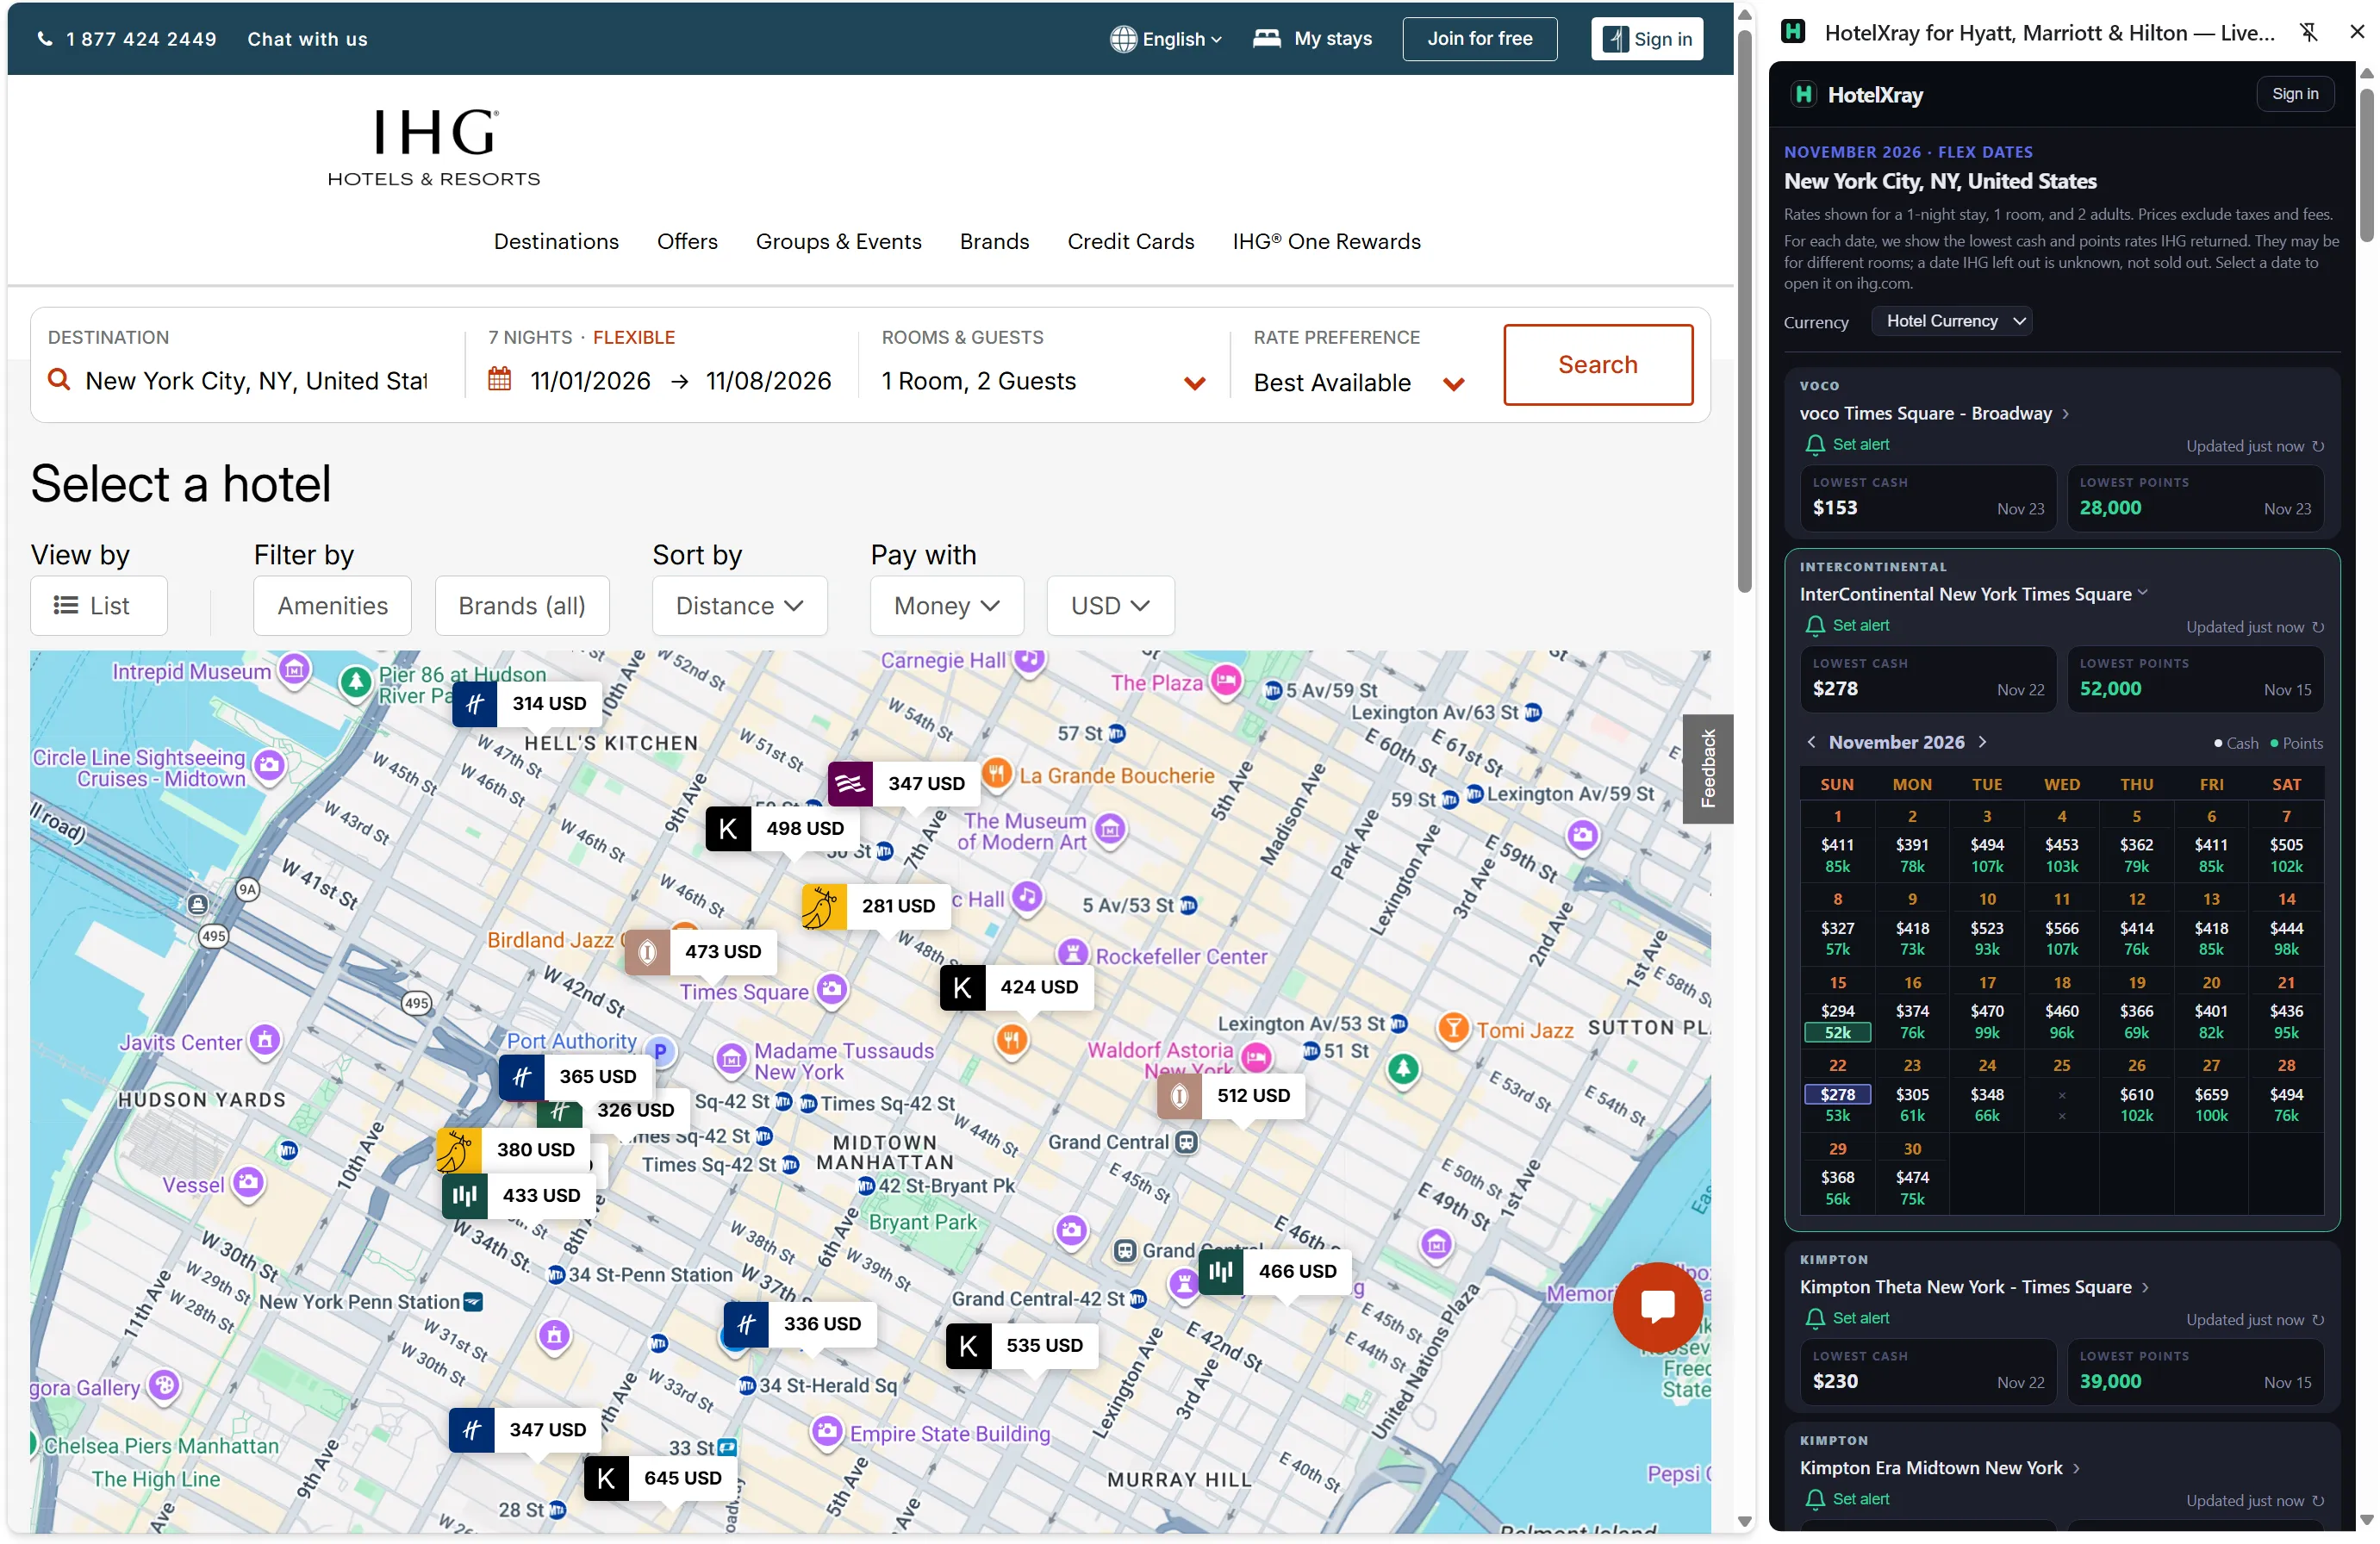Select the 347 USD Crowne Plaza map marker
Image resolution: width=2380 pixels, height=1544 pixels.
[x=904, y=784]
